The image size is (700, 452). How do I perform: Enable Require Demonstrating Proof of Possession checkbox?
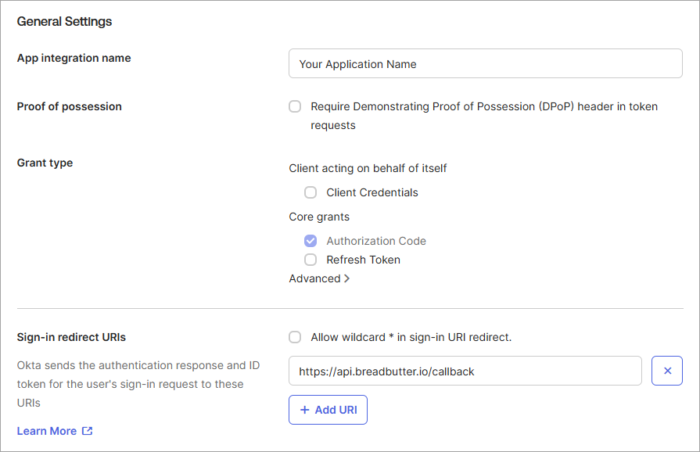(295, 106)
